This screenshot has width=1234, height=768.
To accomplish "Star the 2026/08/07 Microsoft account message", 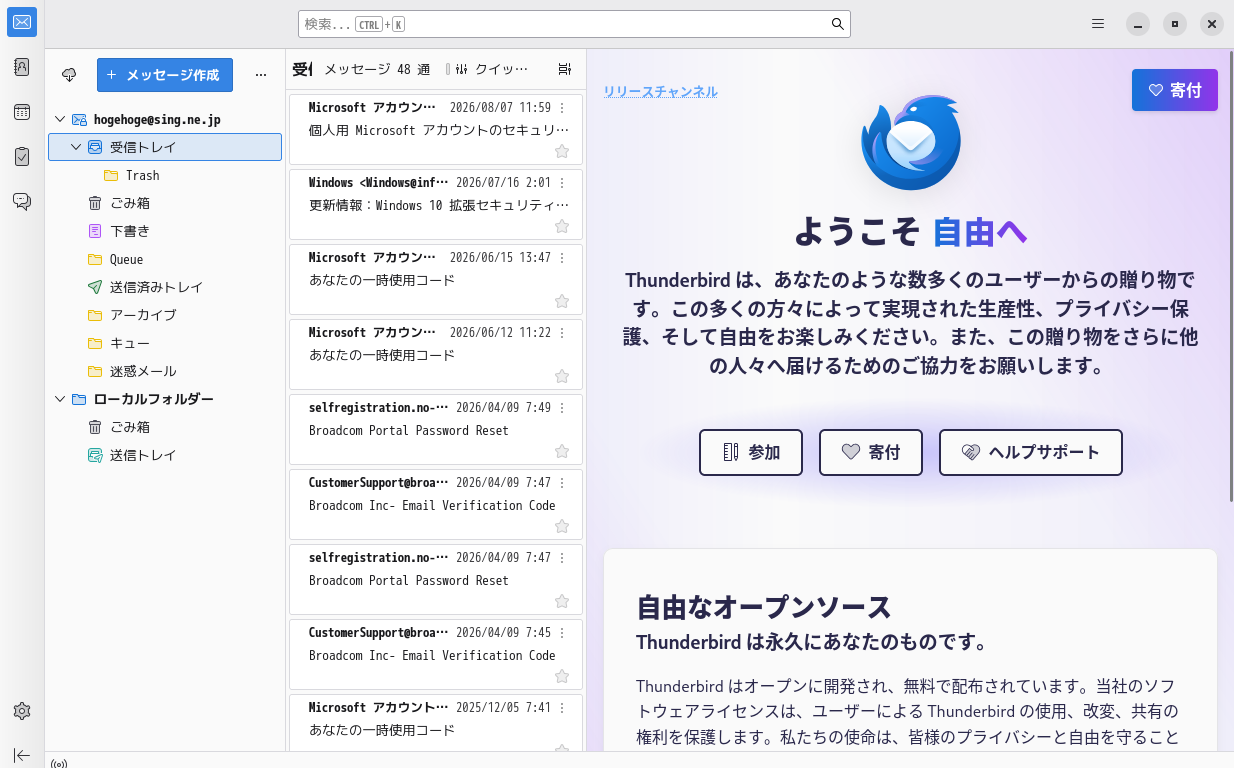I will 562,151.
